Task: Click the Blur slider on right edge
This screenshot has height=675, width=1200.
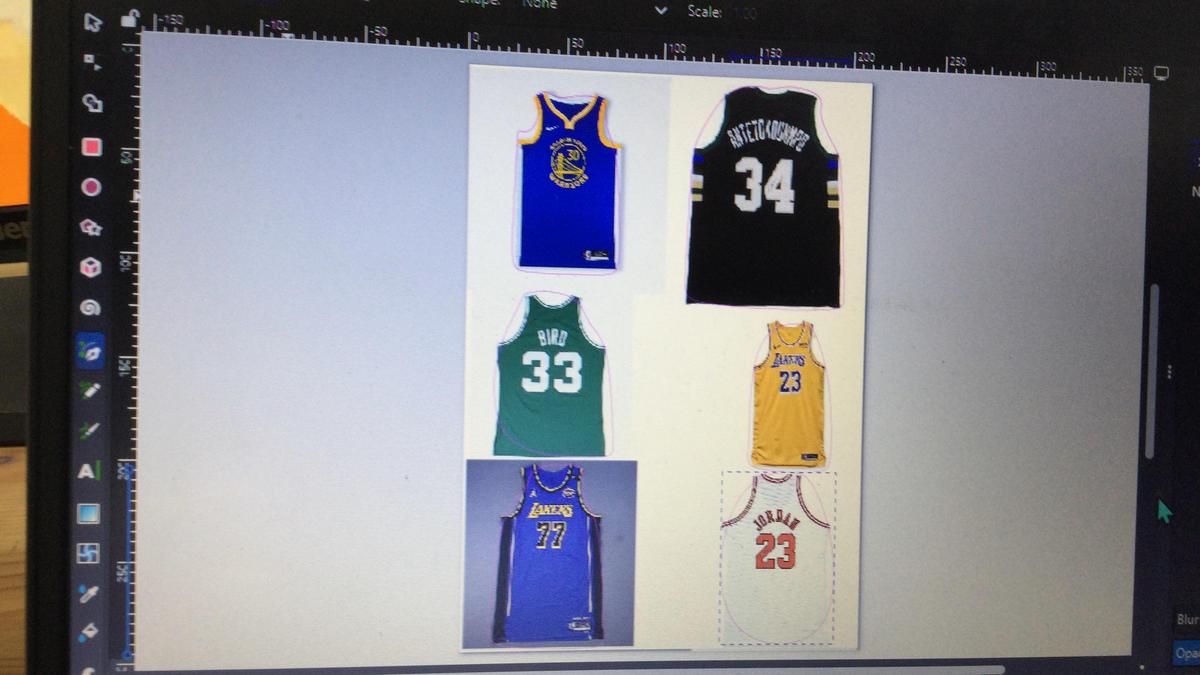Action: (x=1187, y=621)
